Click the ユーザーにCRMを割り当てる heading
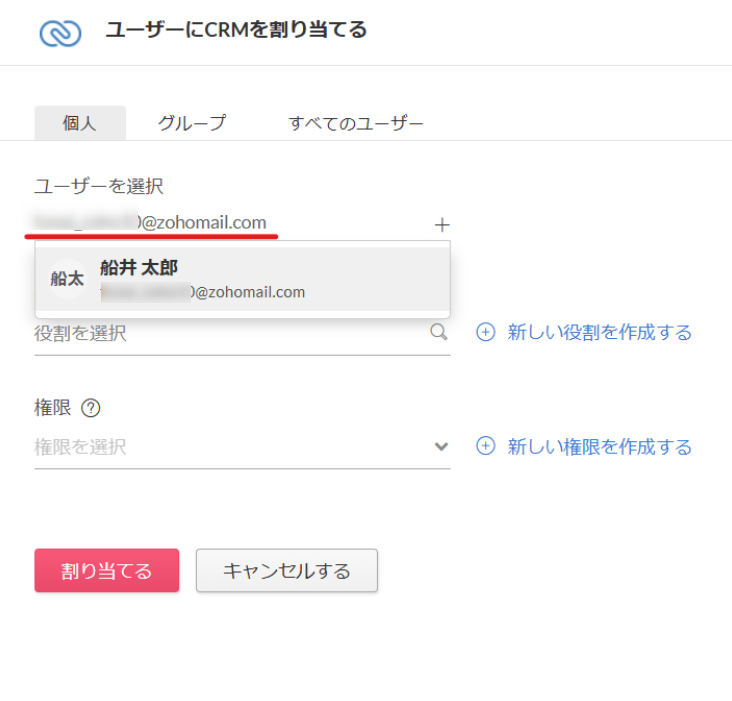This screenshot has width=732, height=701. 236,30
